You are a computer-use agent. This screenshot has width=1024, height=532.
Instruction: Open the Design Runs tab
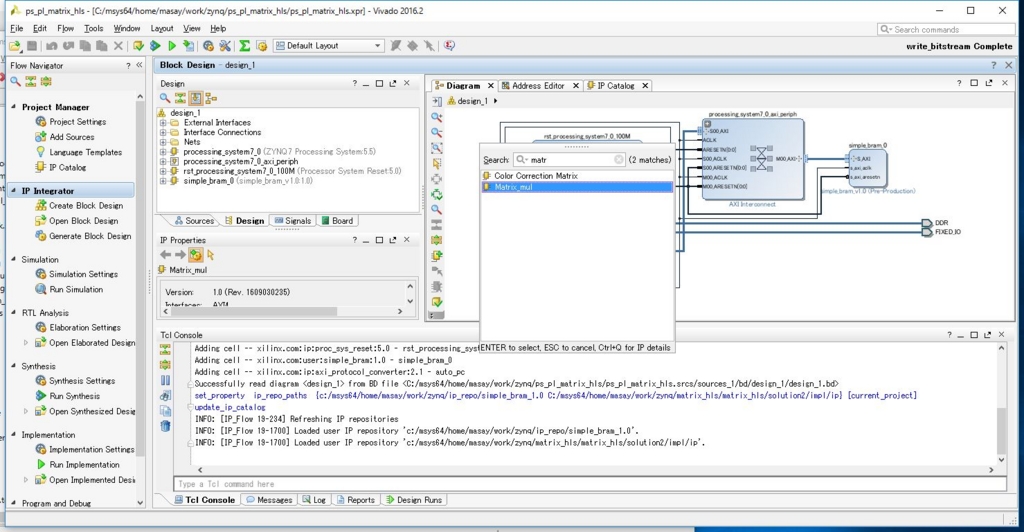(x=414, y=500)
